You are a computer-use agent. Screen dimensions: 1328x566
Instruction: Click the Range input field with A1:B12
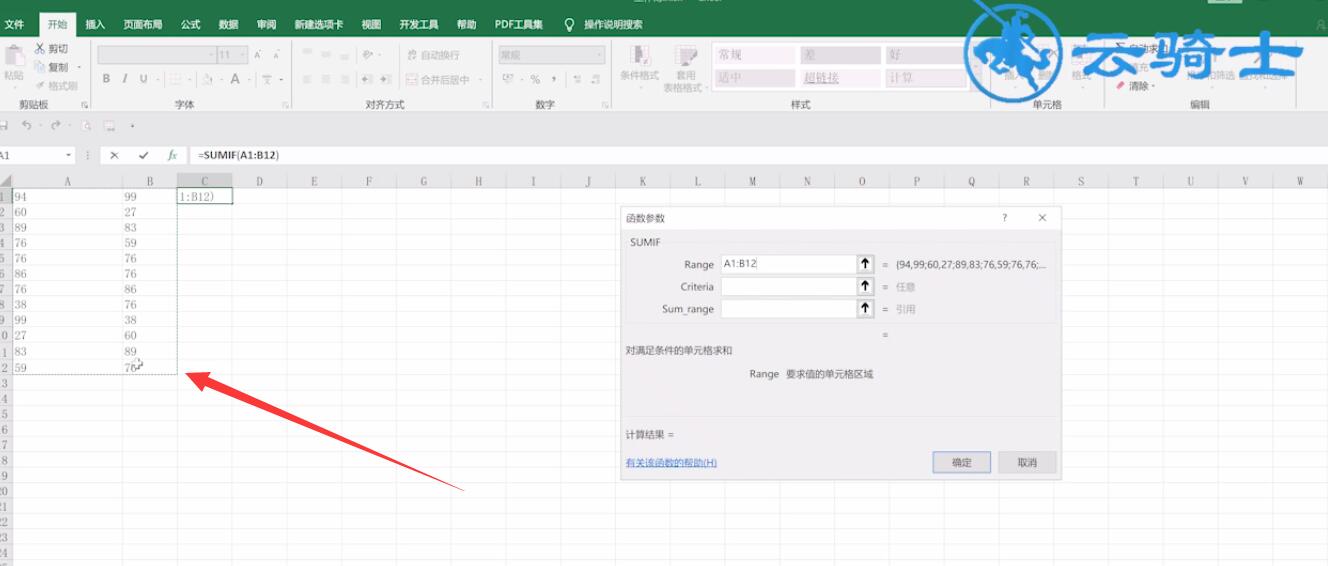pyautogui.click(x=787, y=264)
